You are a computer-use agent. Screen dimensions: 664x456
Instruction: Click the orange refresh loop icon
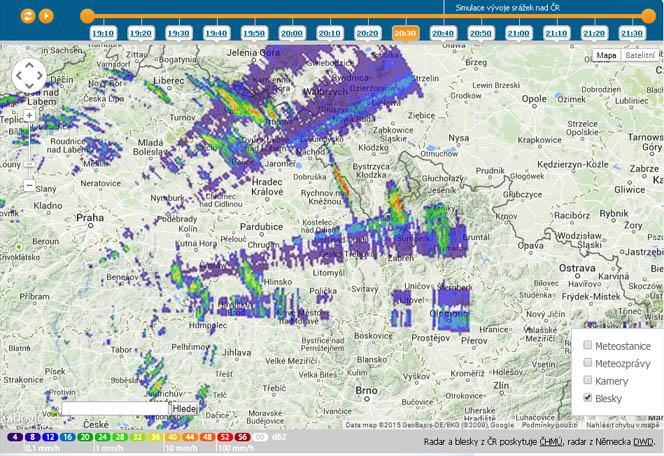[28, 16]
